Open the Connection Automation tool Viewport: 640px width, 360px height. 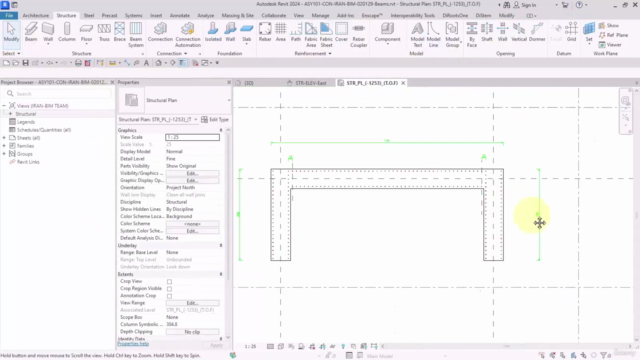[x=188, y=34]
